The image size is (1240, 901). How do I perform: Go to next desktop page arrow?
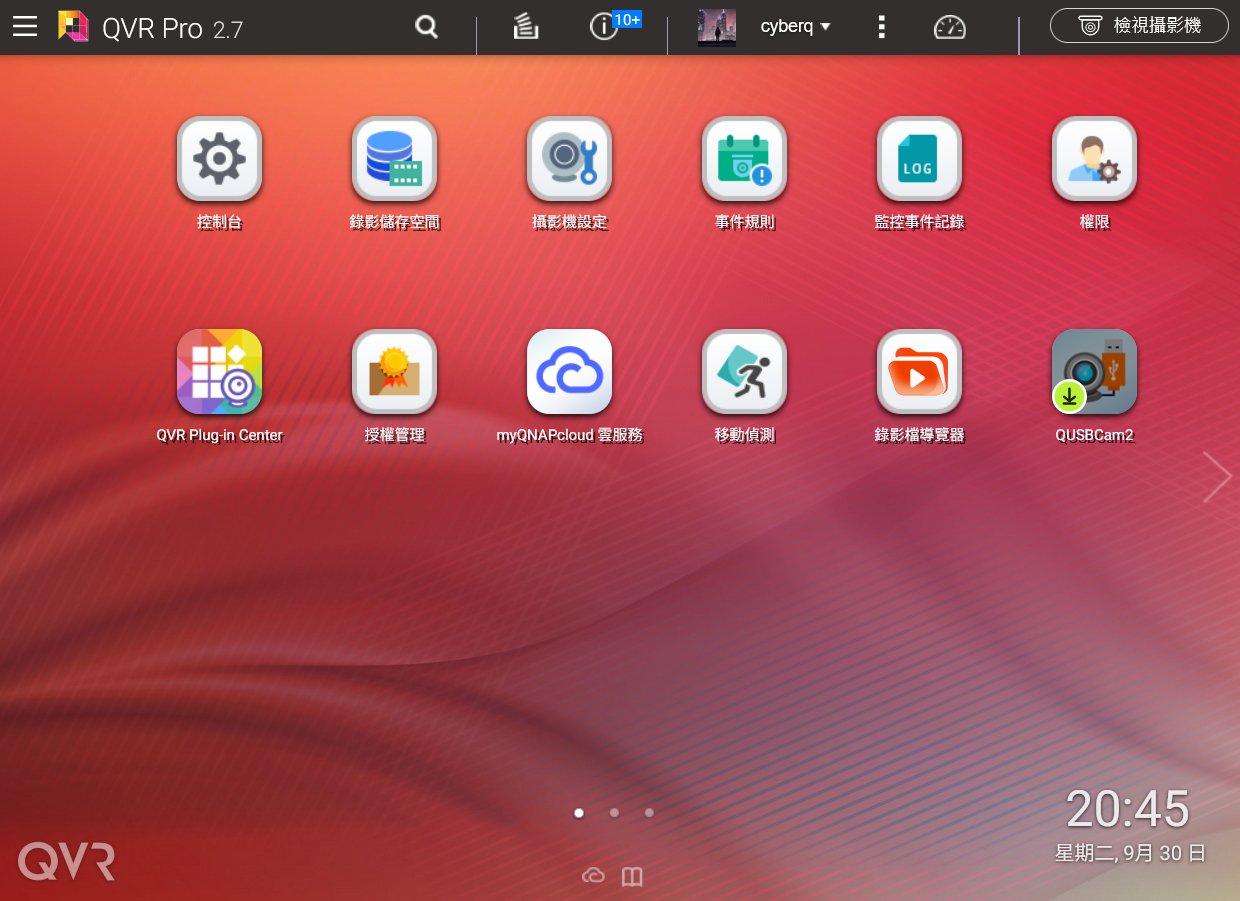(x=1216, y=477)
